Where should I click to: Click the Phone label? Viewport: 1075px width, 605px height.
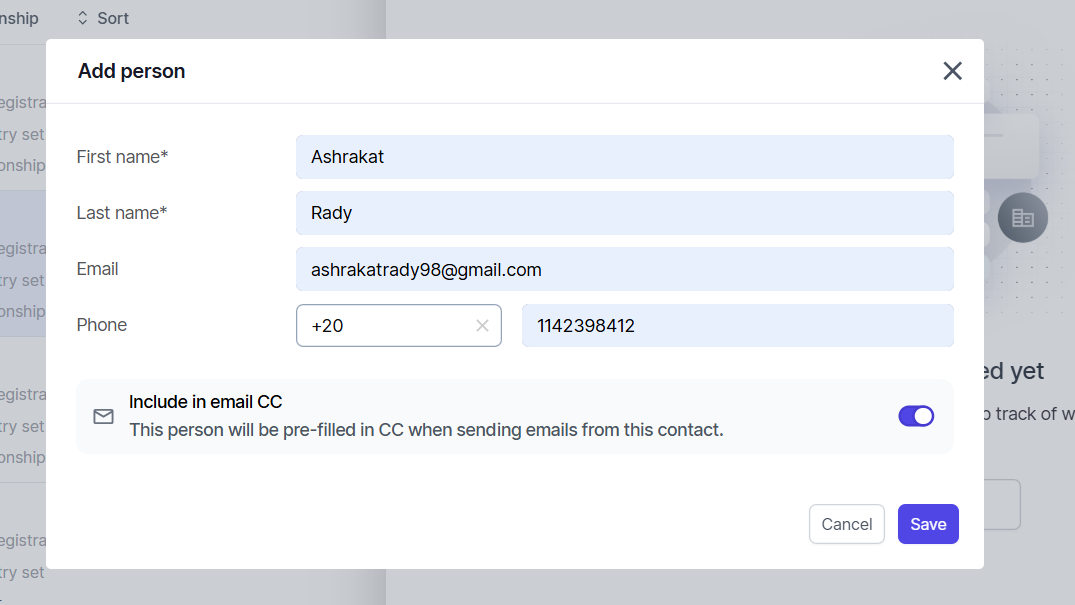pos(101,325)
